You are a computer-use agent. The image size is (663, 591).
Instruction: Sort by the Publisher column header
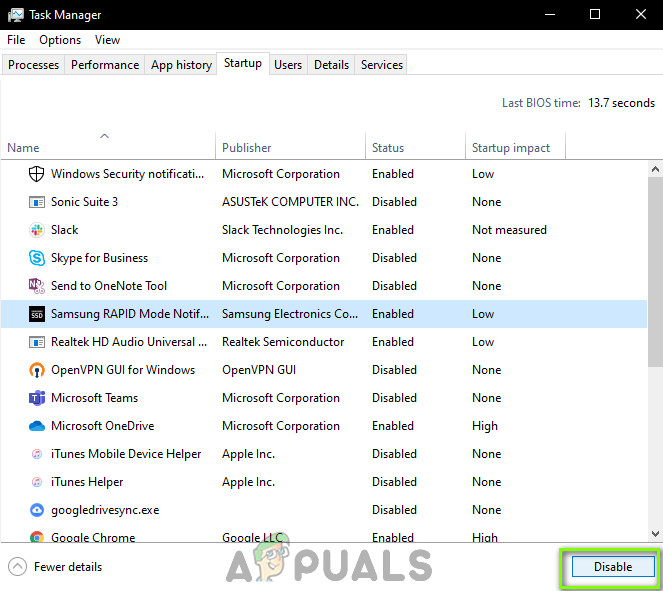click(x=290, y=146)
